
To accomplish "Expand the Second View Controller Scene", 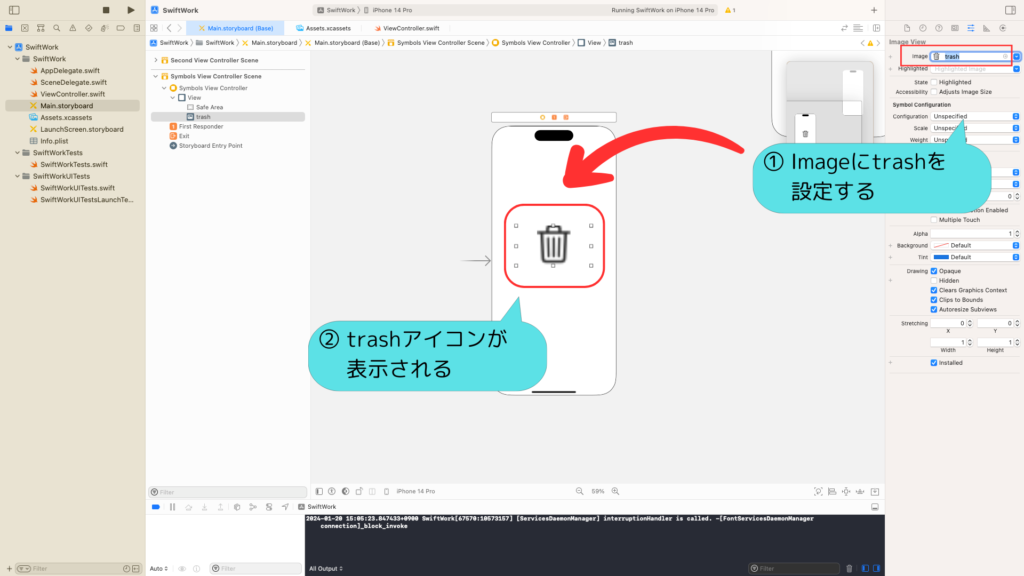I will point(155,60).
